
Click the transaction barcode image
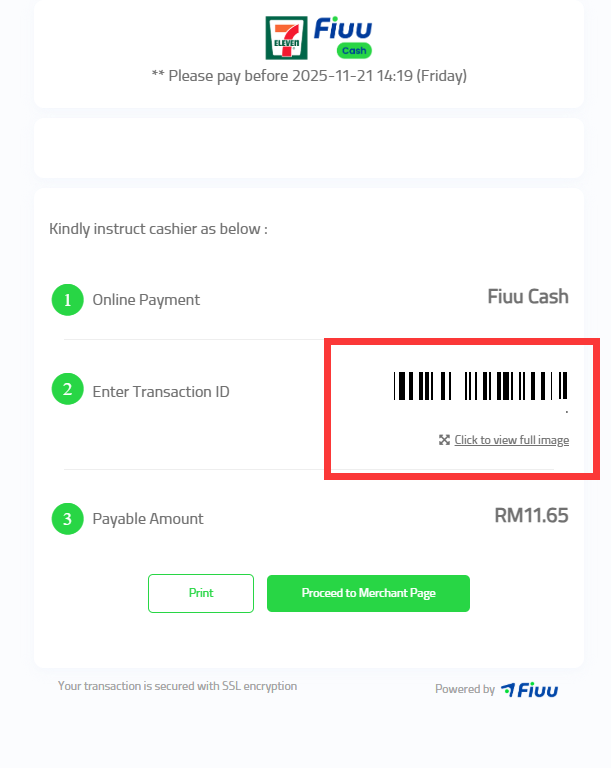pos(481,386)
